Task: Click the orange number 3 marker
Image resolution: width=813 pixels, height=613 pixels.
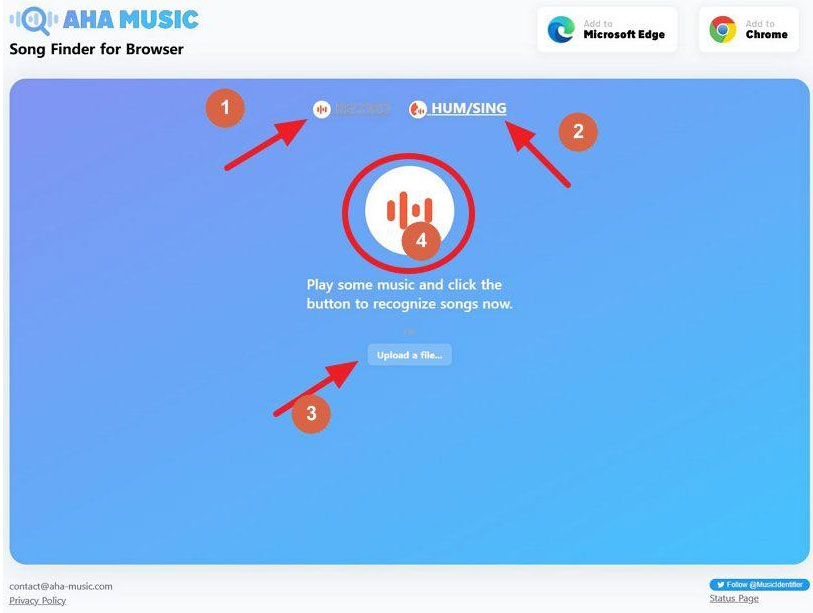Action: [311, 413]
